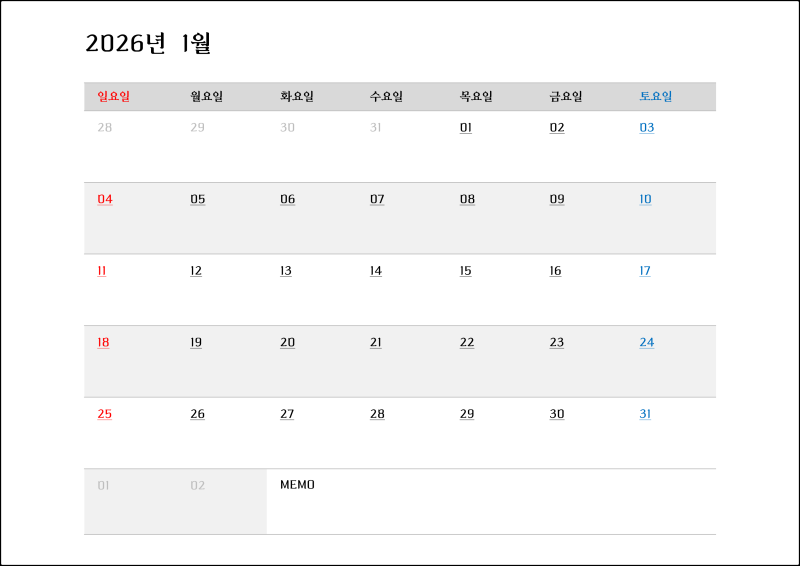Select the 토요일 column header
This screenshot has height=566, width=800.
656,96
